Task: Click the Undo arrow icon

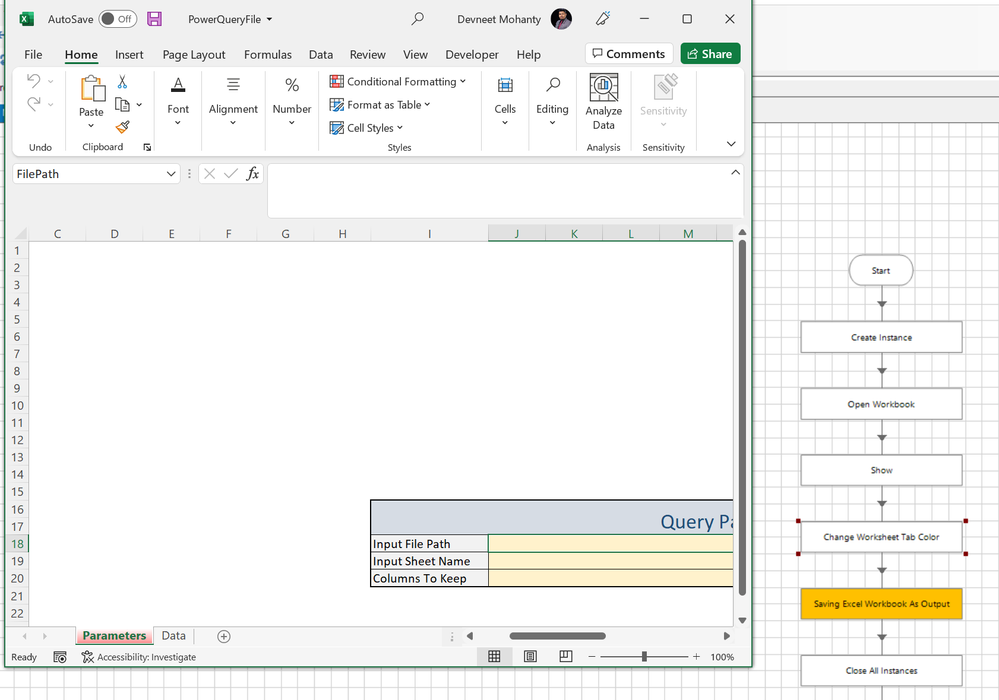Action: [x=34, y=81]
